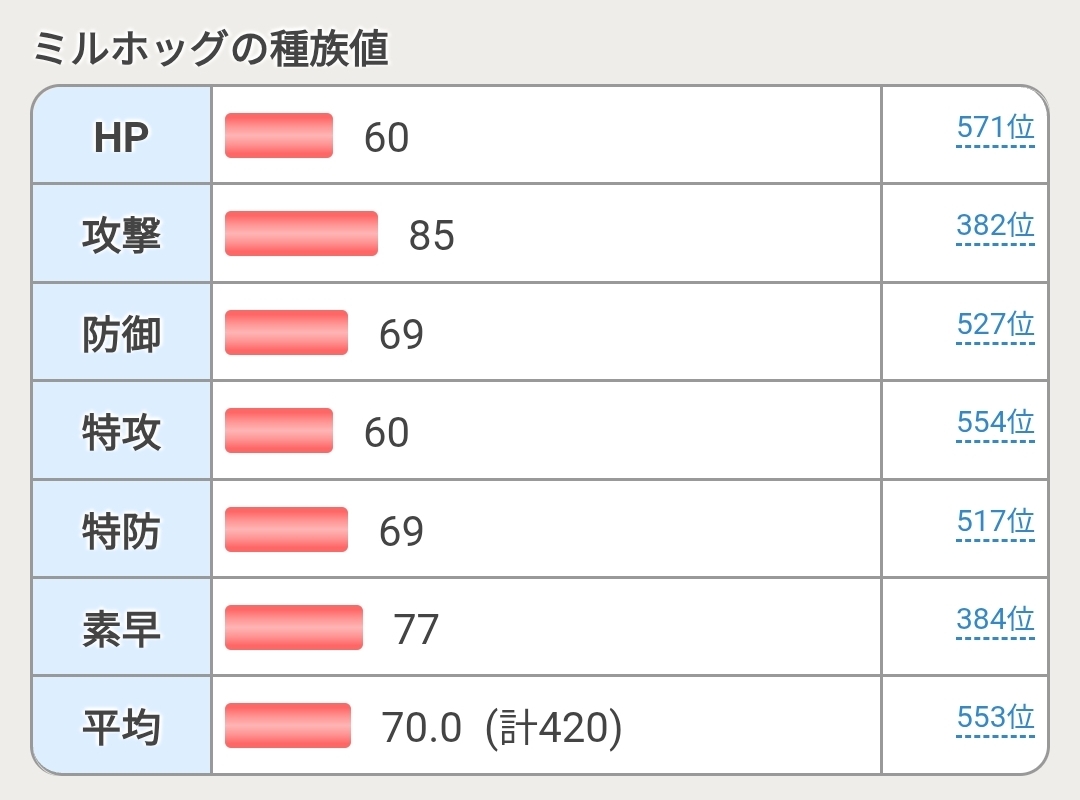Click the ミルホッグの種族値 heading

pyautogui.click(x=210, y=48)
